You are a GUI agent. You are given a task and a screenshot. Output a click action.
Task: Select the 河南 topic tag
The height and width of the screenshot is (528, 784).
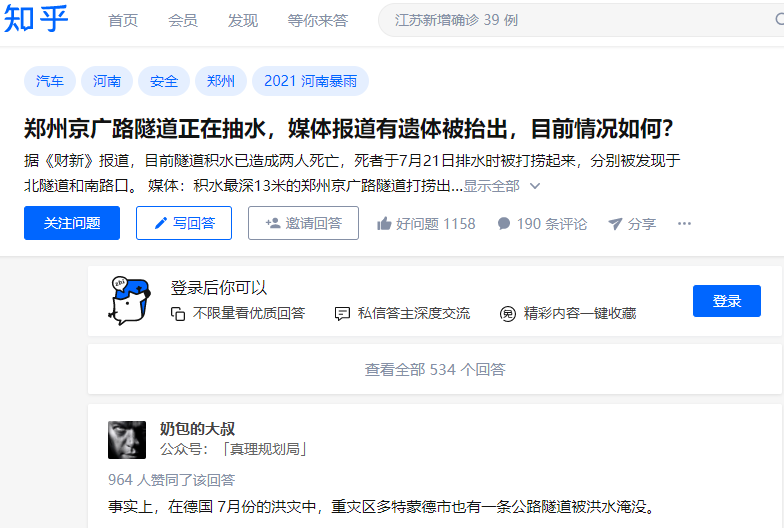click(x=106, y=81)
